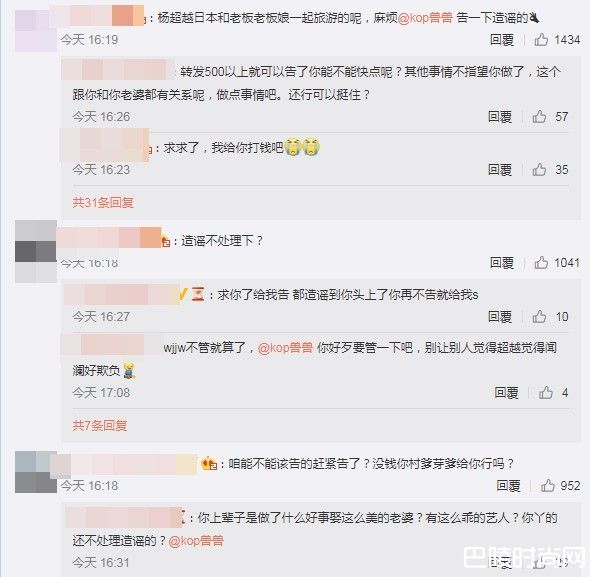590x577 pixels.
Task: Open the gray avatar beside 造谣不处理下 comment
Action: click(x=36, y=251)
